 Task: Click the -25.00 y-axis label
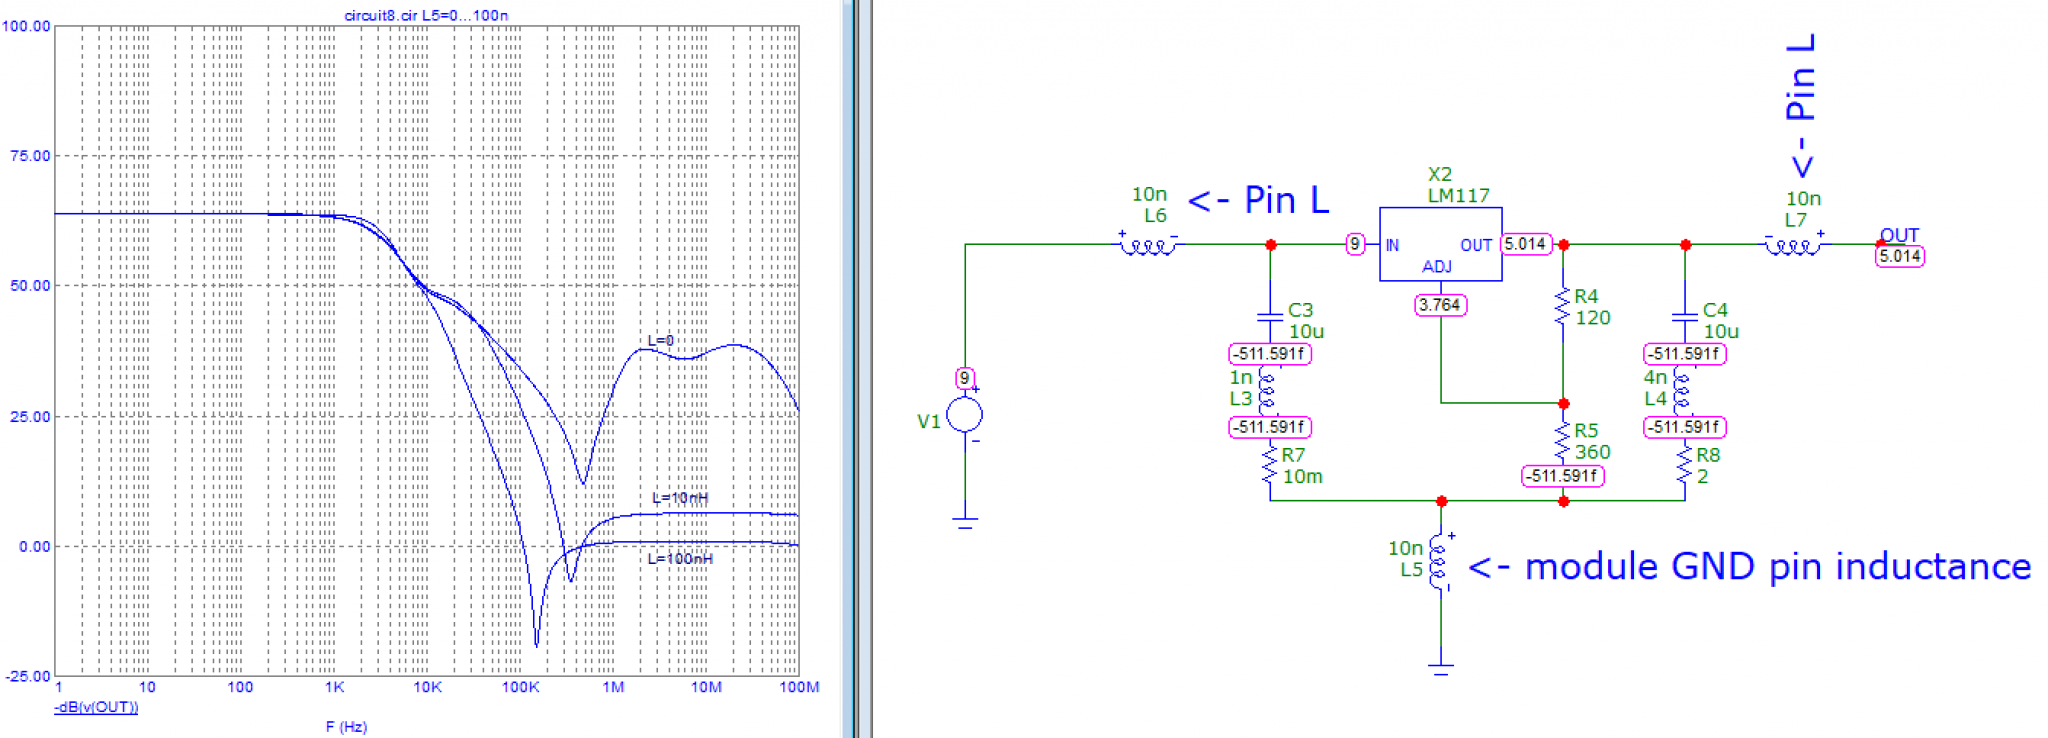coord(28,676)
